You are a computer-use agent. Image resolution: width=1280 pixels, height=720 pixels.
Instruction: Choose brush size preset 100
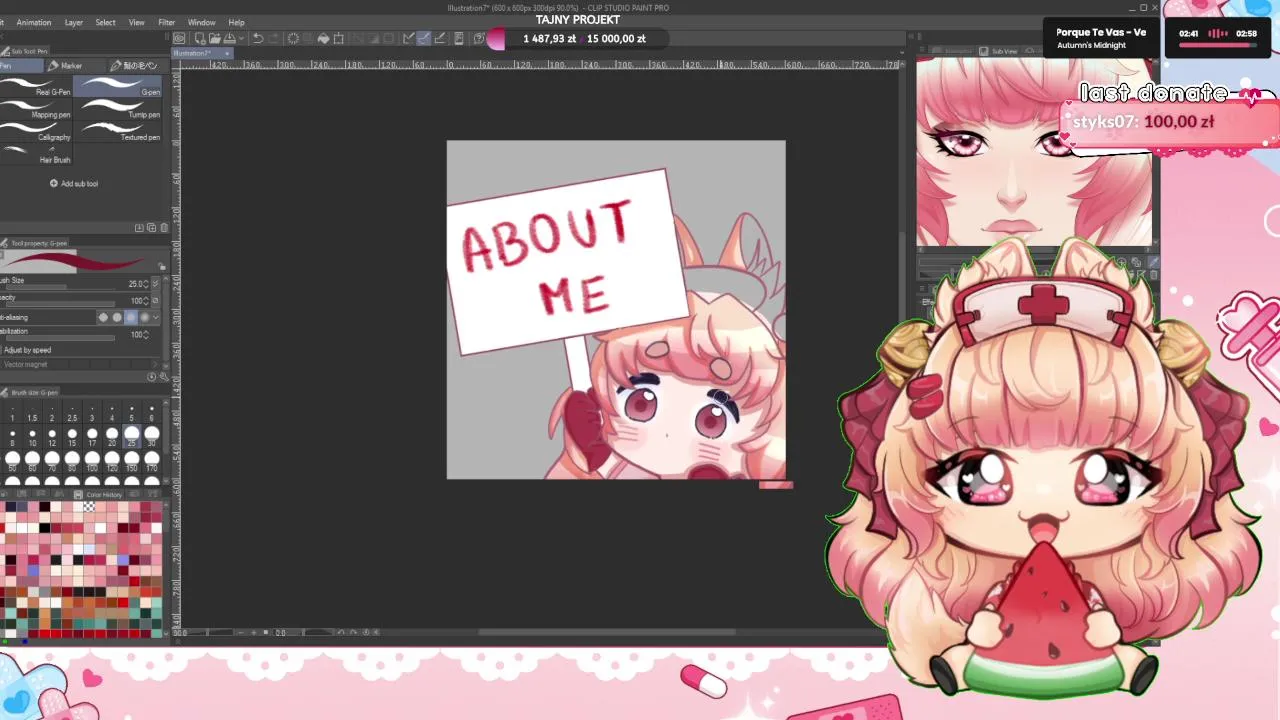92,459
